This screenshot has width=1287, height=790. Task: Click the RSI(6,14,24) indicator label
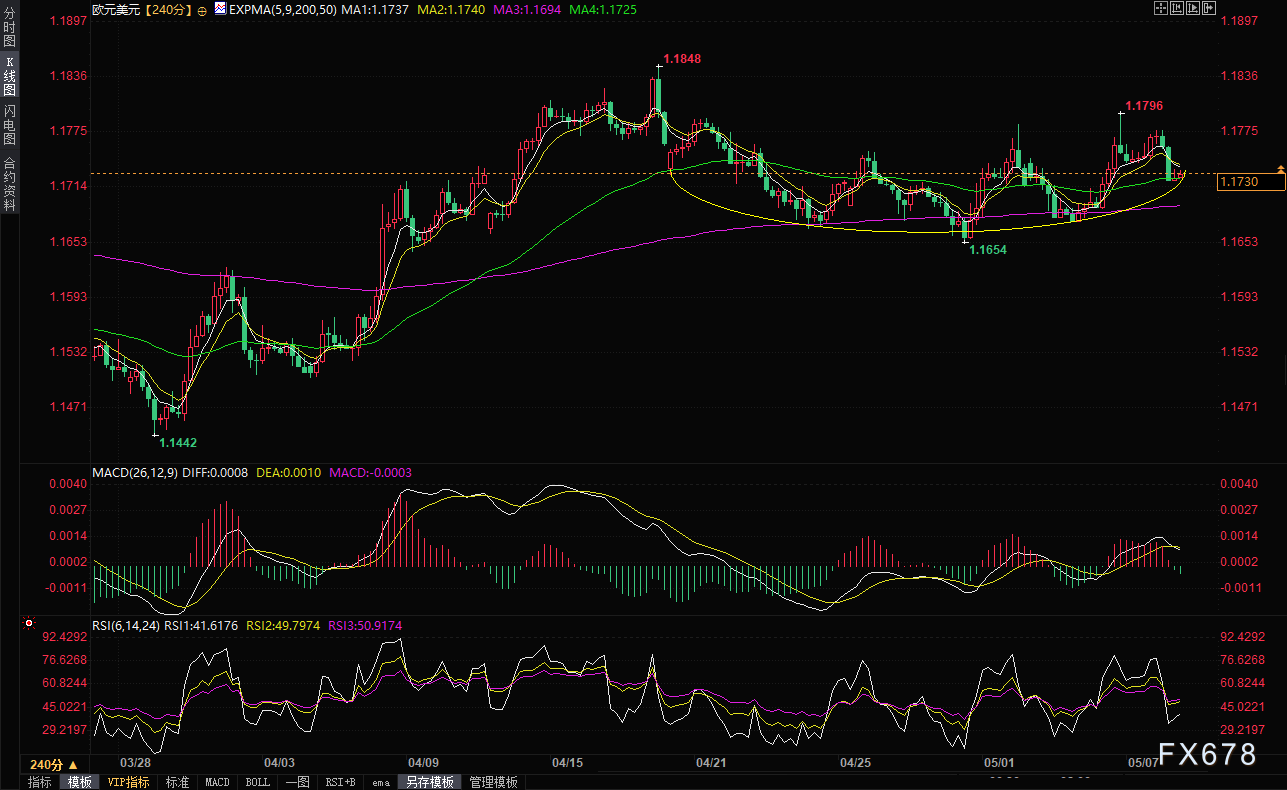coord(126,625)
